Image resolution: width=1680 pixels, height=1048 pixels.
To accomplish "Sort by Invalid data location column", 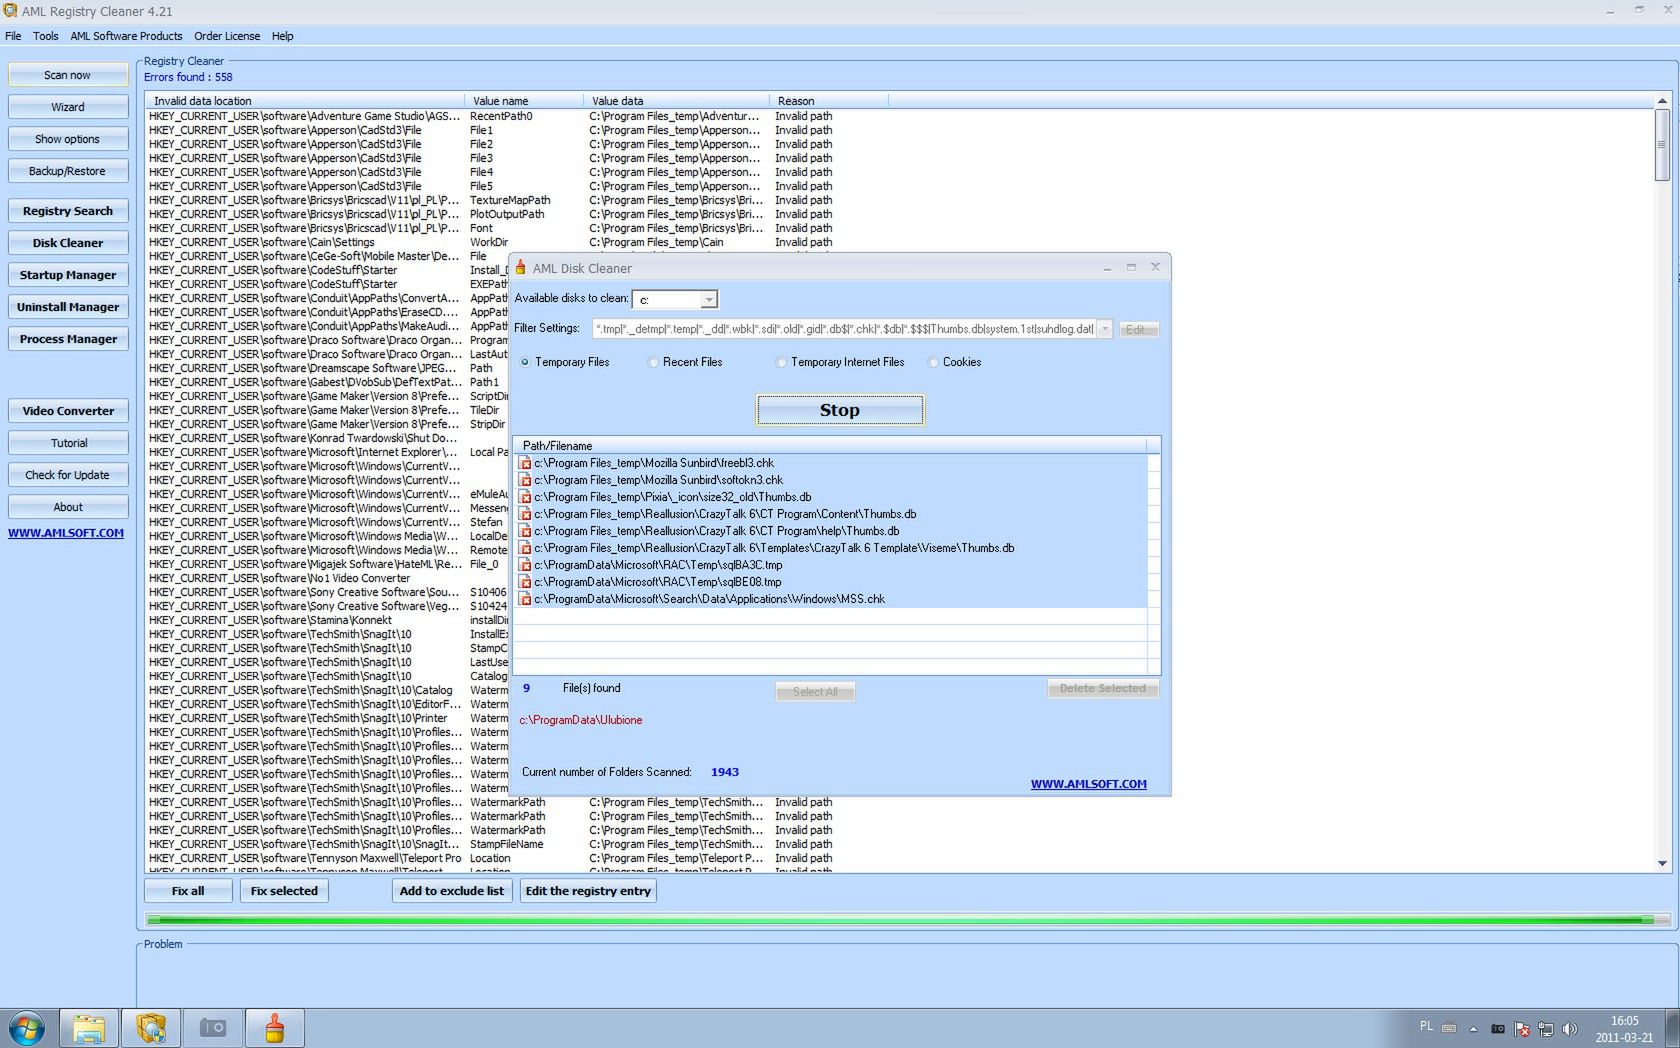I will click(304, 101).
